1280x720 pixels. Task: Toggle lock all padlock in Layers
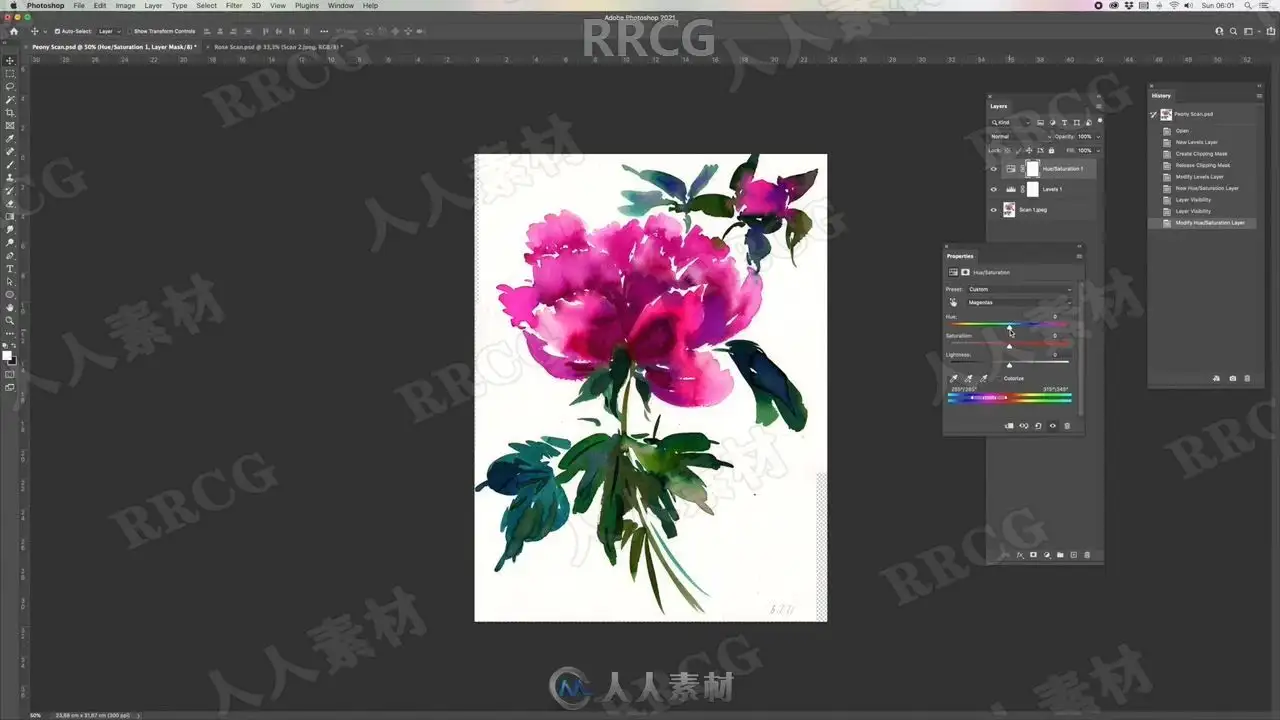click(x=1051, y=150)
